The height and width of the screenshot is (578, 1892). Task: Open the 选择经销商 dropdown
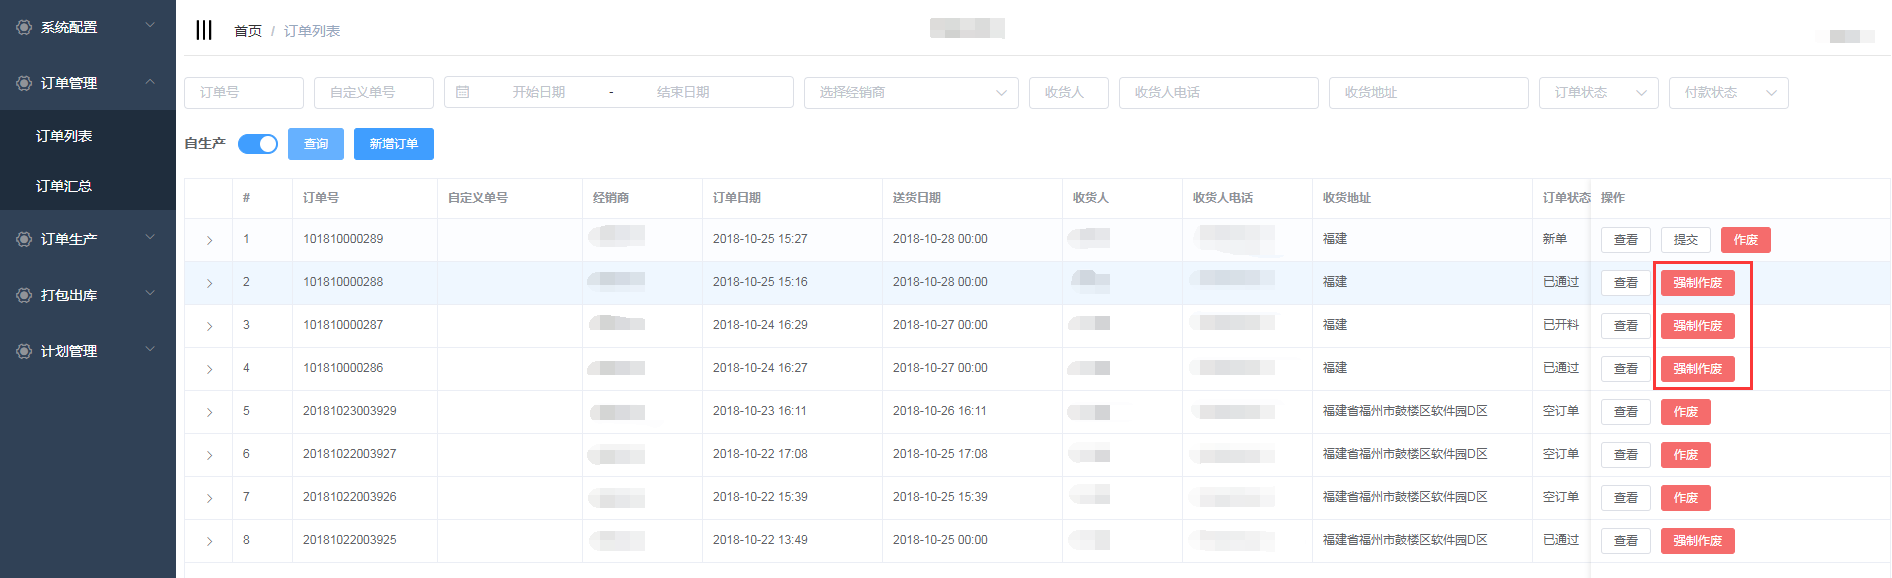[911, 92]
